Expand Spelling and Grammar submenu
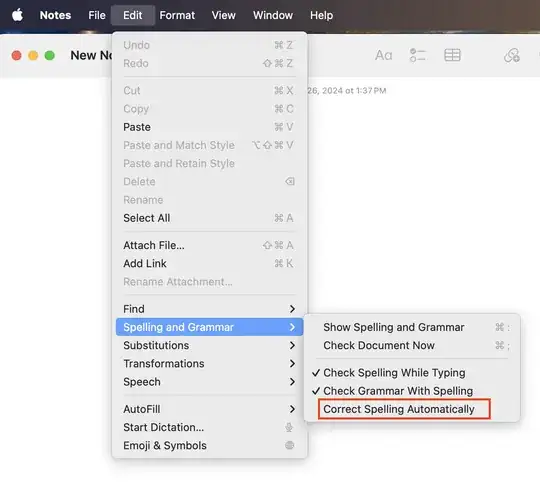Viewport: 540px width, 484px height. click(x=209, y=327)
